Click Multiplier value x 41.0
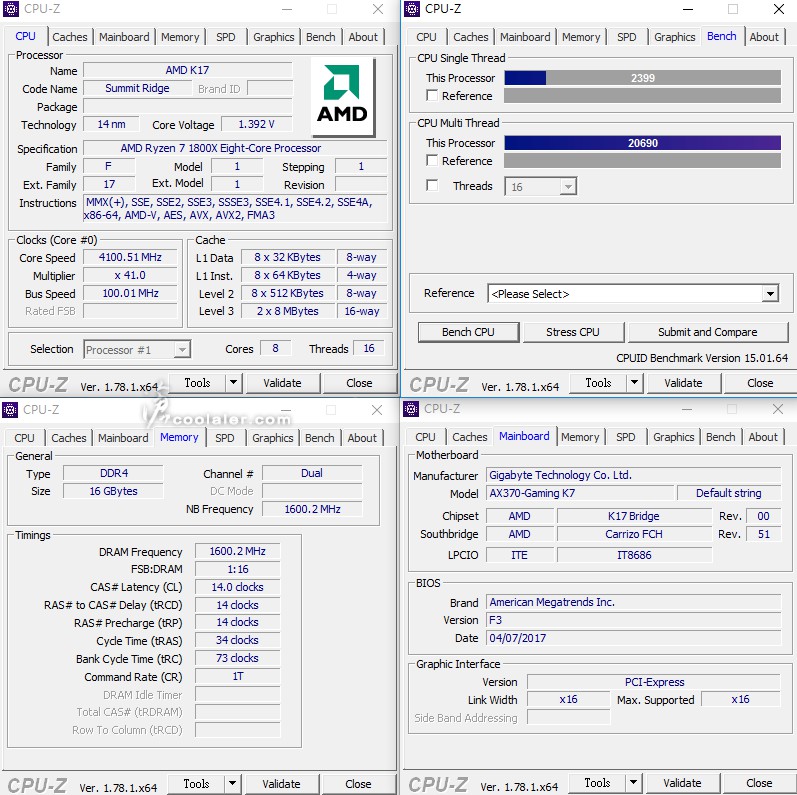Screen dimensions: 797x795 point(130,276)
